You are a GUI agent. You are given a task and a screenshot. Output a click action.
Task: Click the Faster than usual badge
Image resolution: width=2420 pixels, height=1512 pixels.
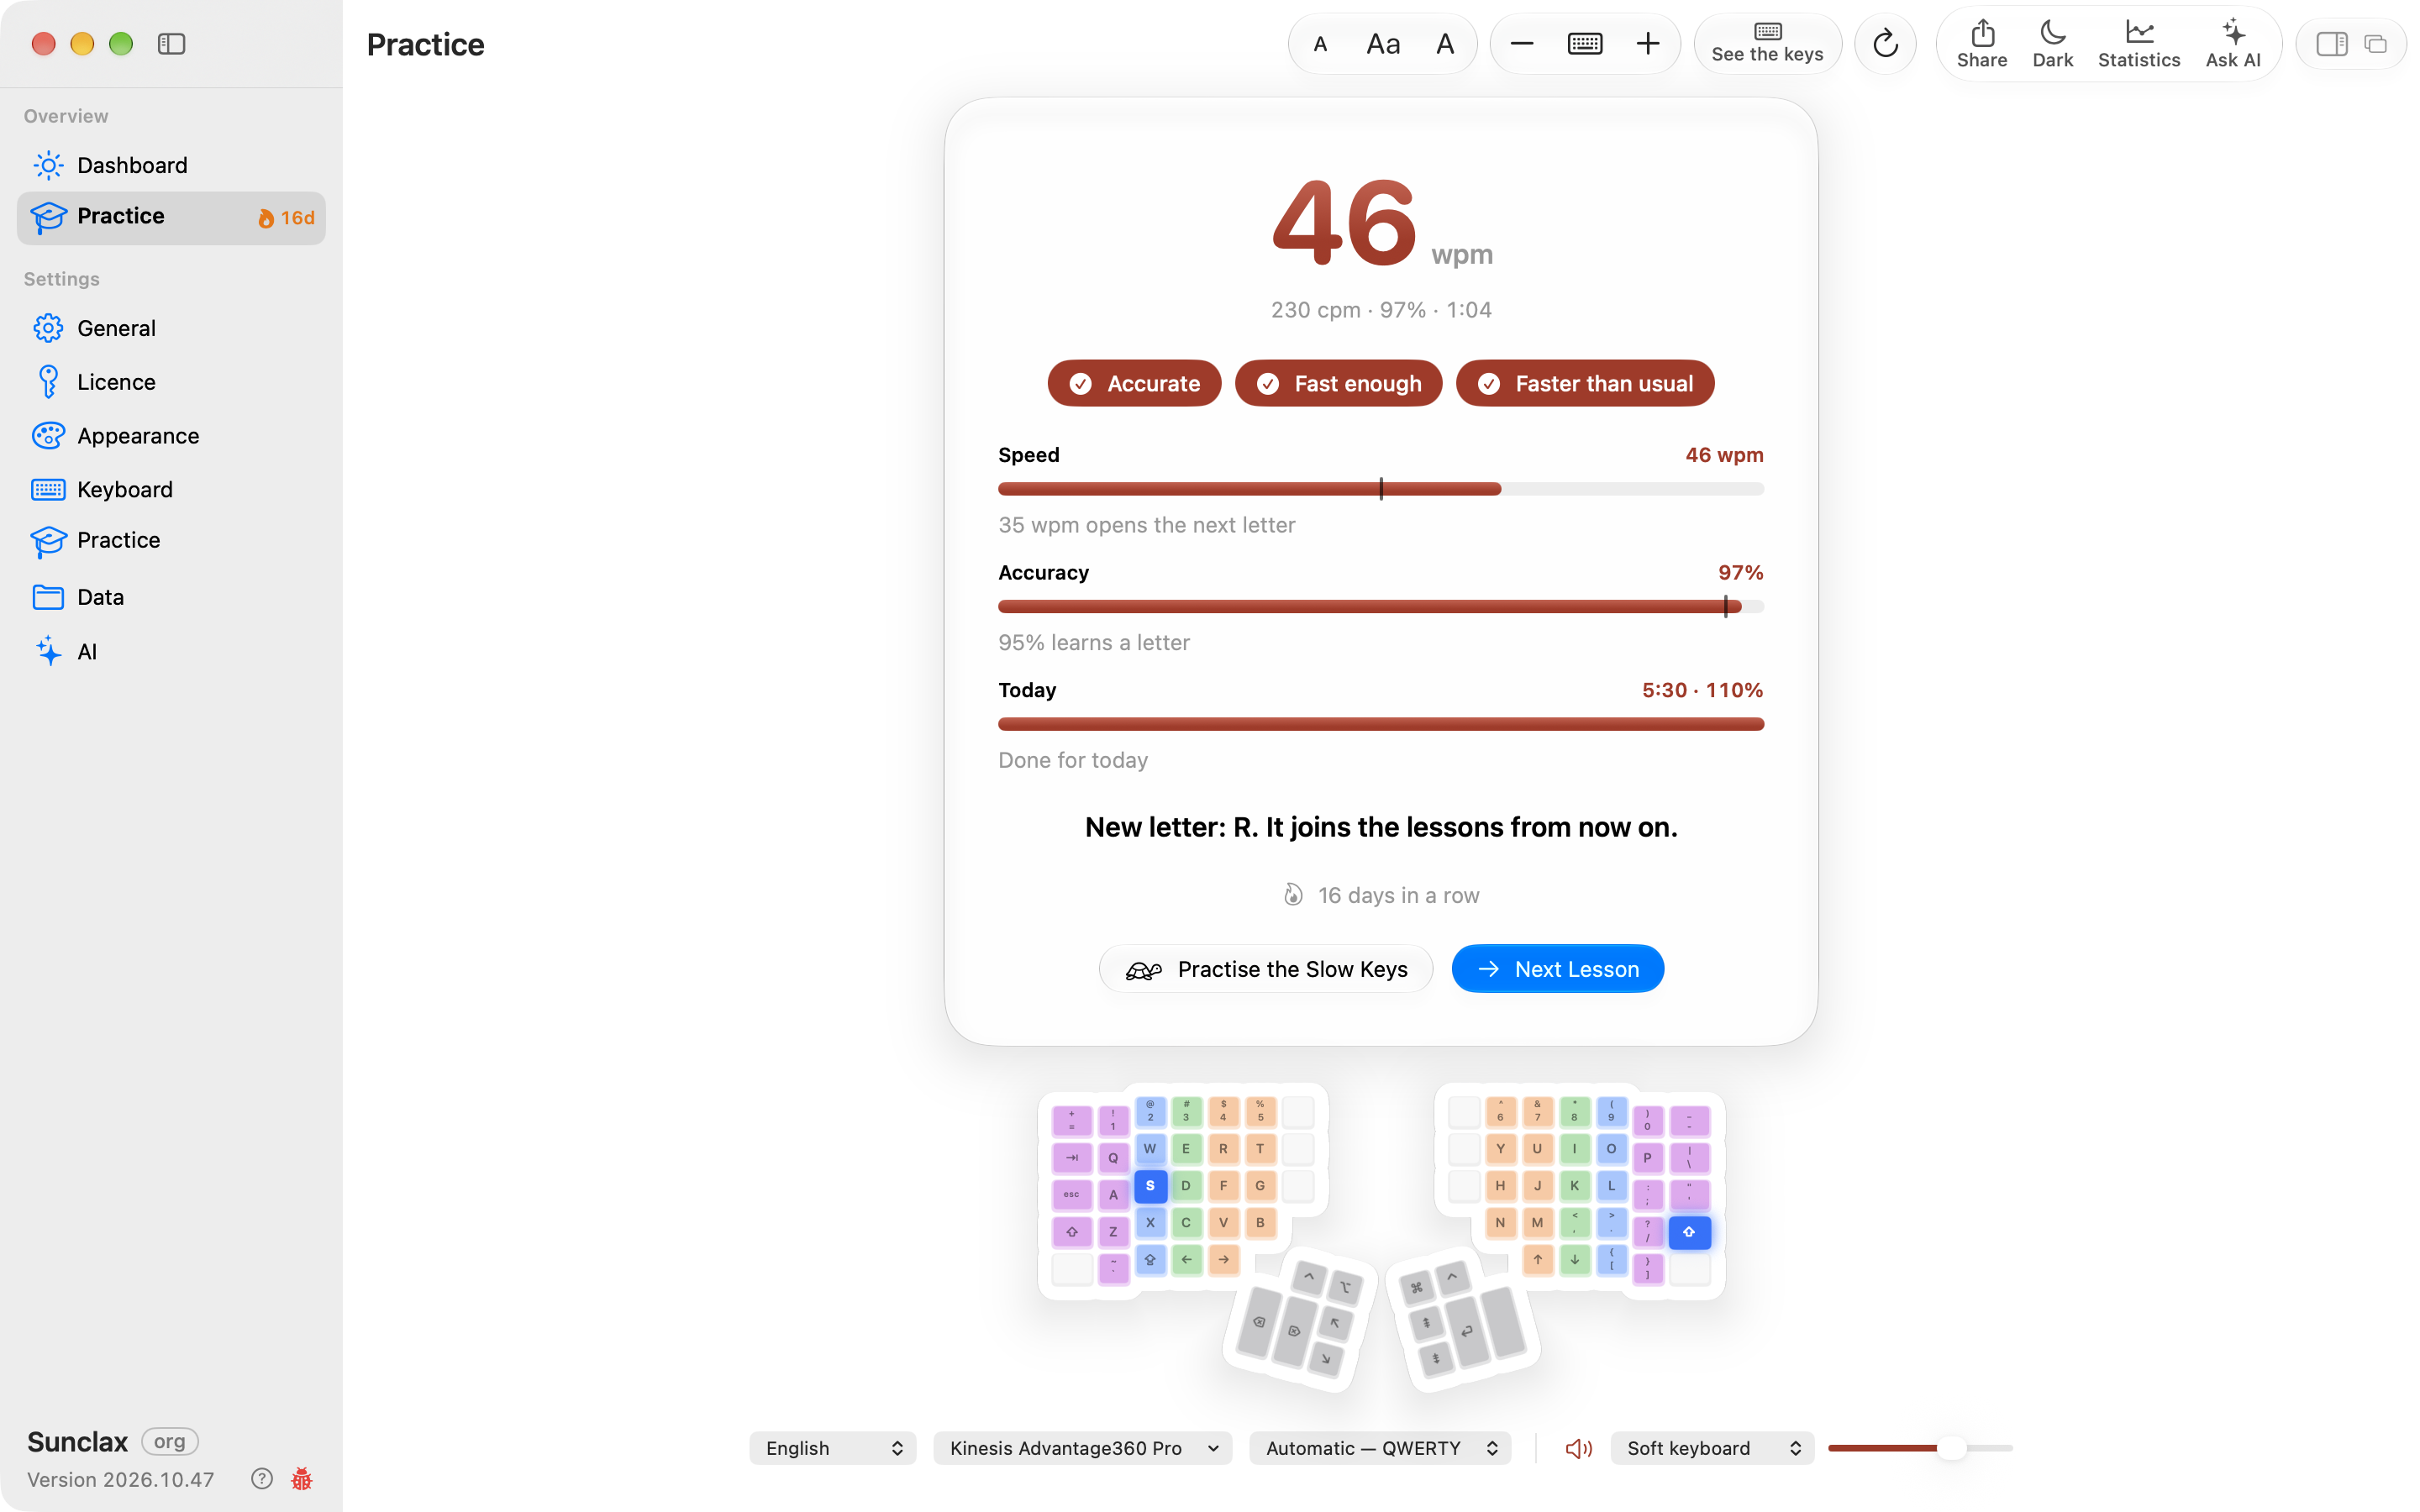coord(1585,383)
